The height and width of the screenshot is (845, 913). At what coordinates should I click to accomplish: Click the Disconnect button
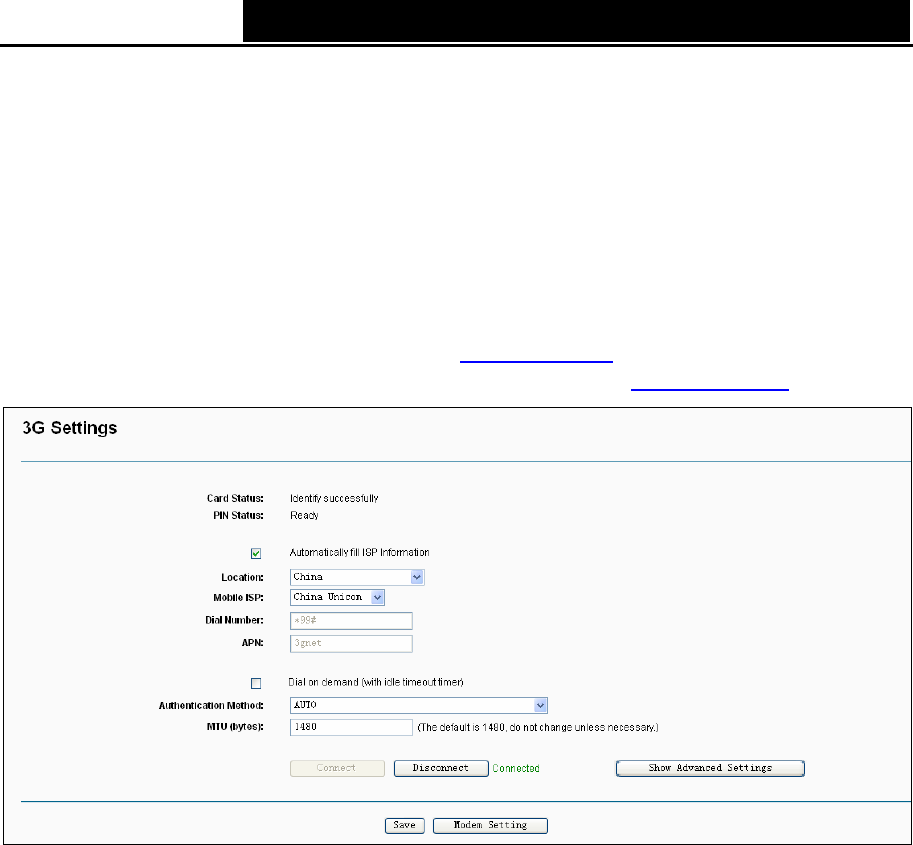(441, 768)
